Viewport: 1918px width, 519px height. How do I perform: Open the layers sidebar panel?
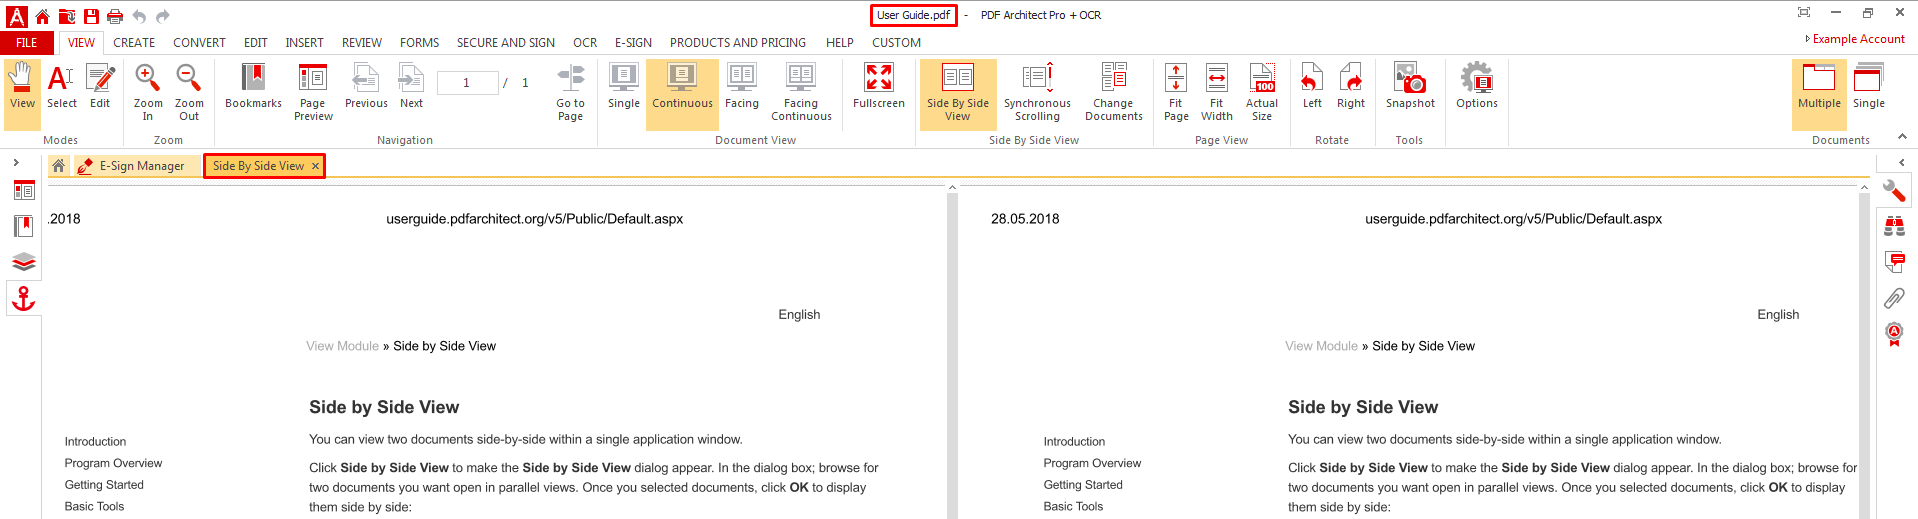pyautogui.click(x=24, y=262)
